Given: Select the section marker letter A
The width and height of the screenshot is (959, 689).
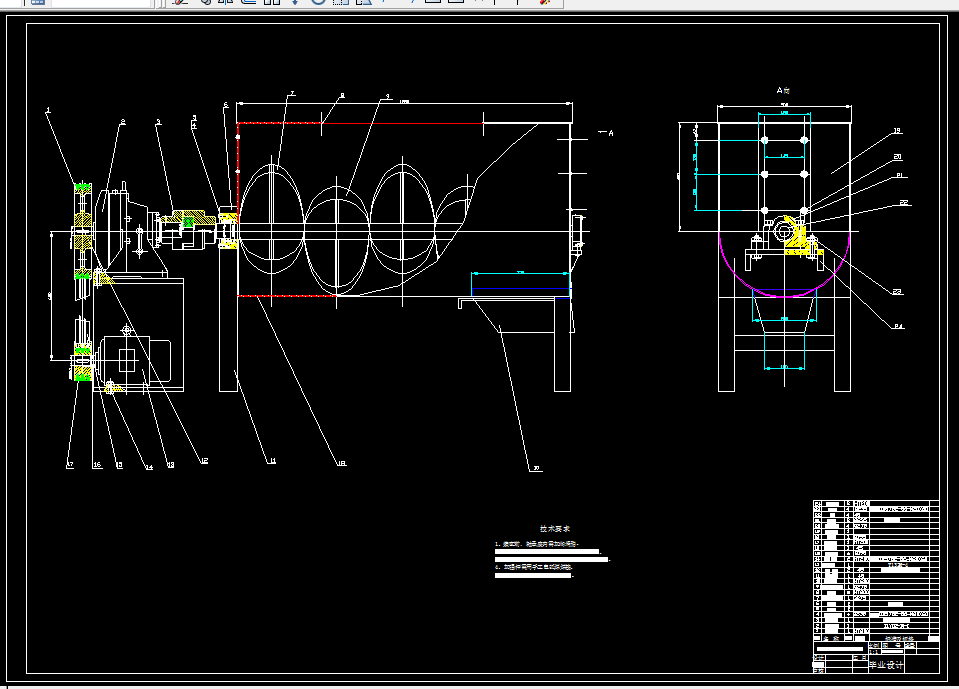Looking at the screenshot, I should [610, 133].
